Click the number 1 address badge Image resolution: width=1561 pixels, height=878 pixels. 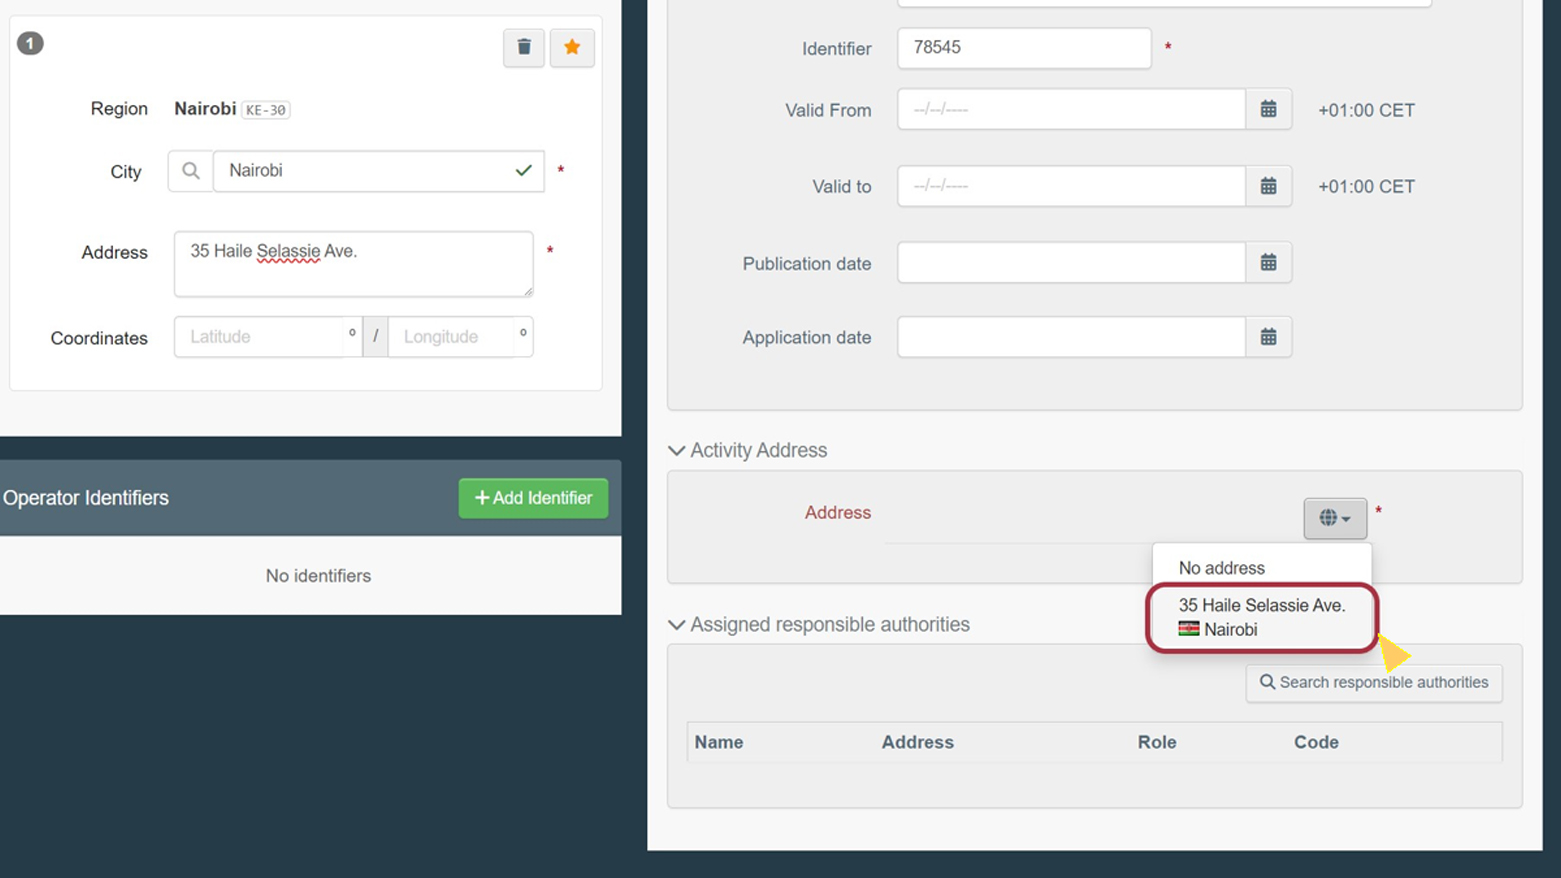coord(30,43)
